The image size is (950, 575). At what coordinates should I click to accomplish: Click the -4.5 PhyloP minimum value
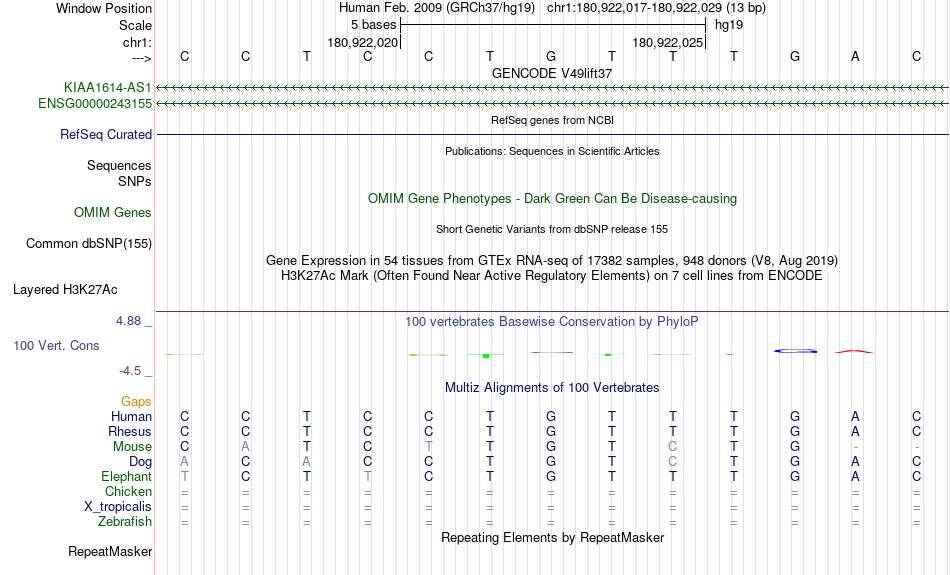(130, 371)
